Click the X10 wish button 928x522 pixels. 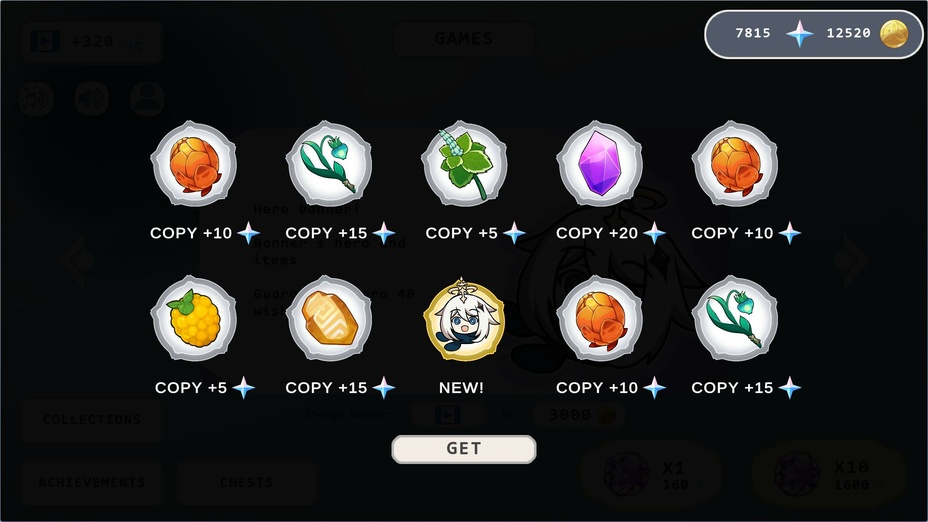[829, 475]
